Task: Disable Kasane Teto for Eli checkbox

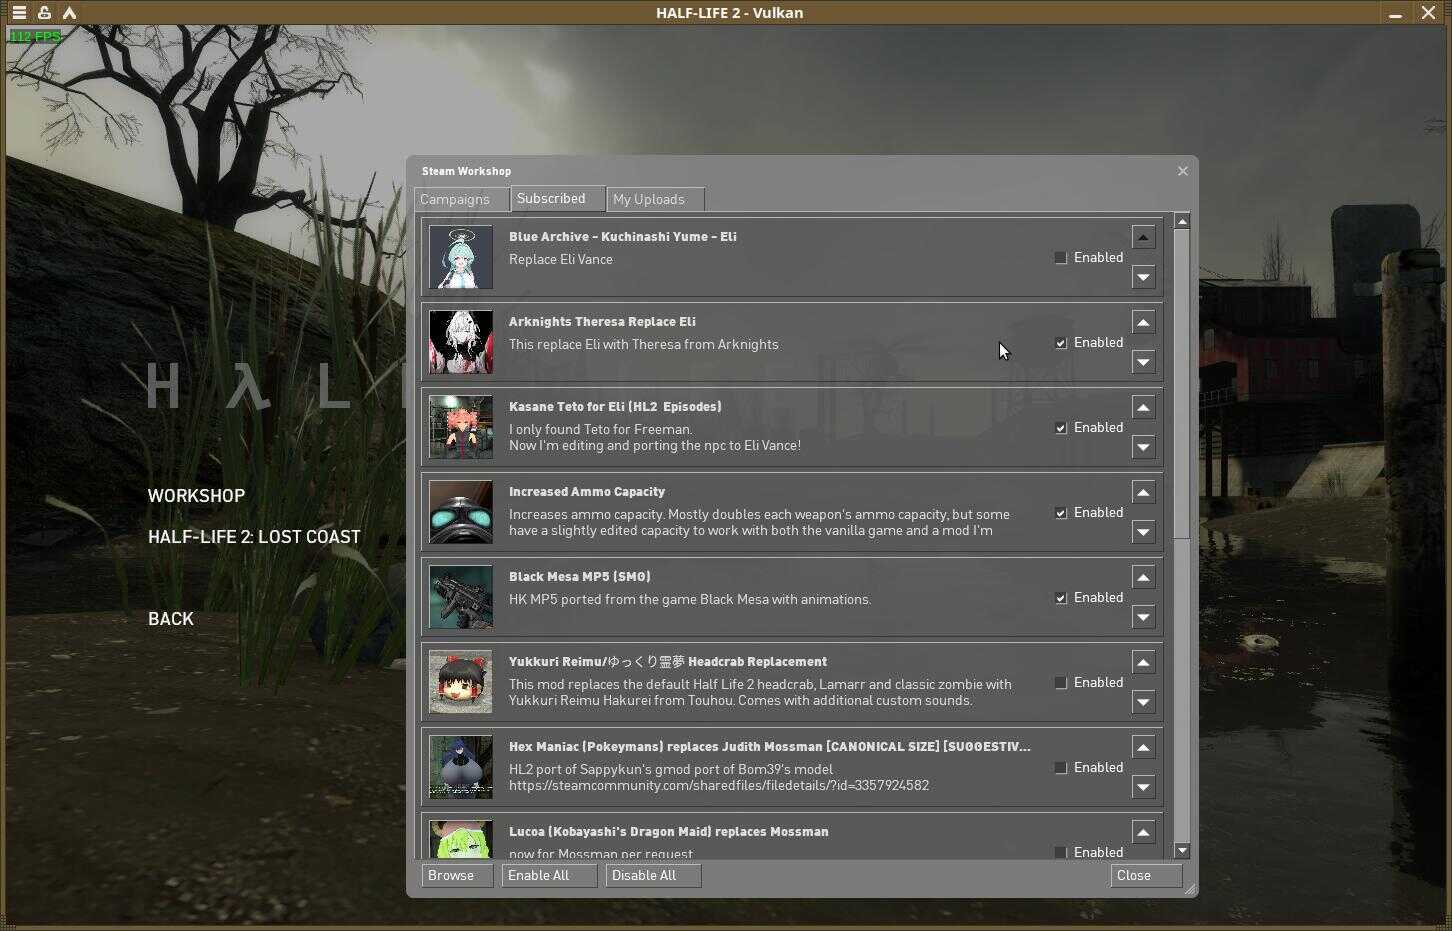Action: point(1061,428)
